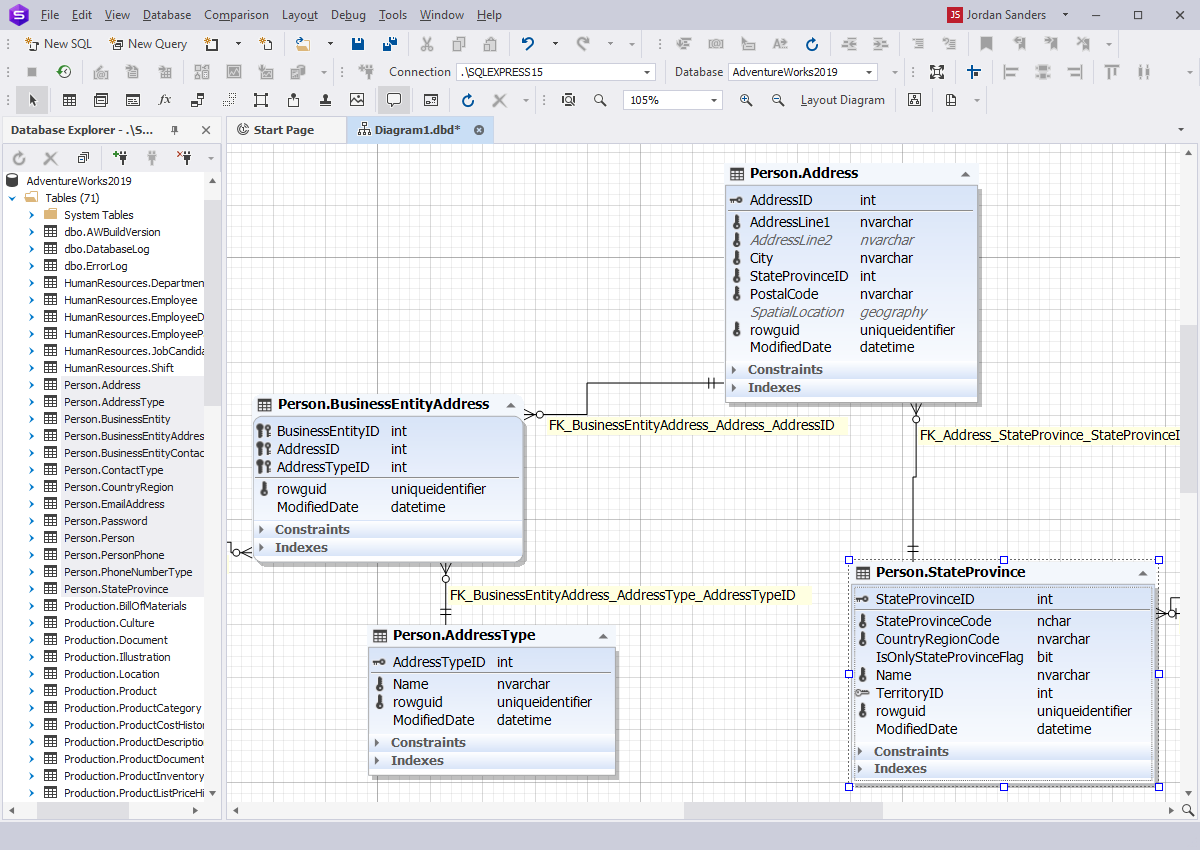The height and width of the screenshot is (850, 1200).
Task: Pin the Database Explorer panel
Action: click(x=175, y=130)
